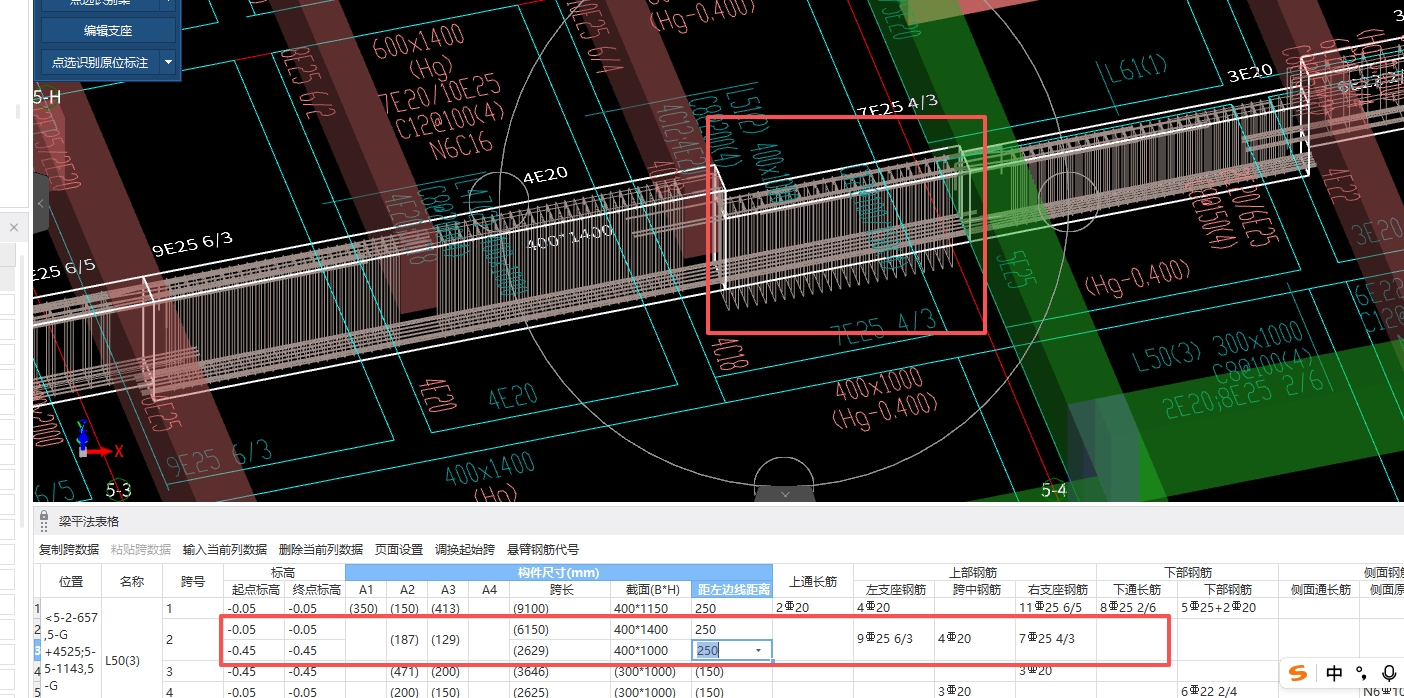The height and width of the screenshot is (698, 1404).
Task: Click the (413) cell in column A3
Action: (x=448, y=608)
